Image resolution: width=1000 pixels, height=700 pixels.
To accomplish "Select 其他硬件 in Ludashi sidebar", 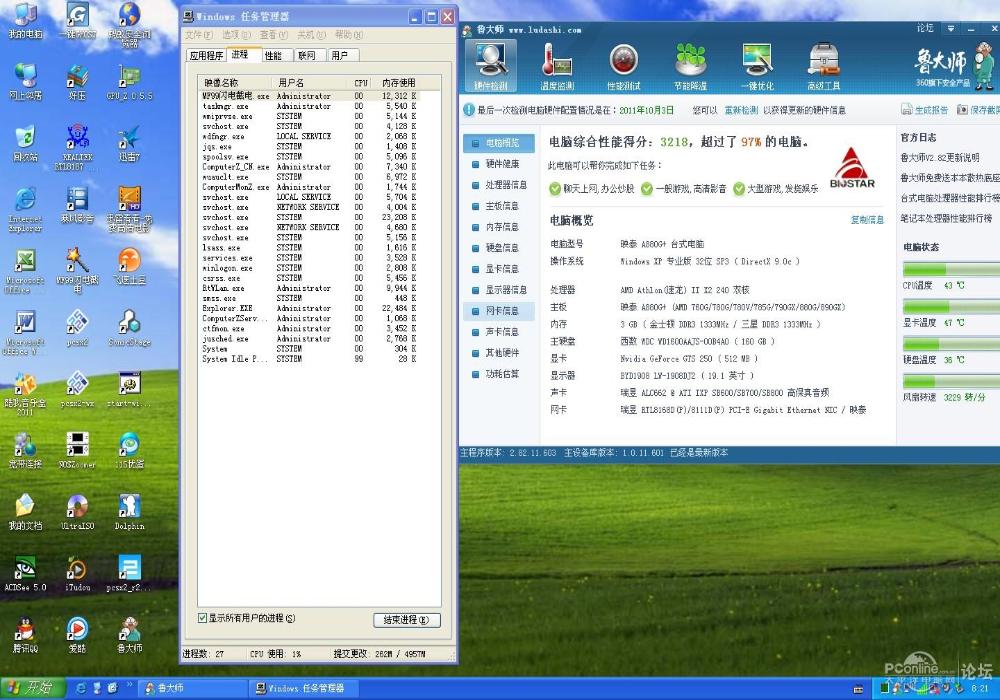I will (500, 353).
